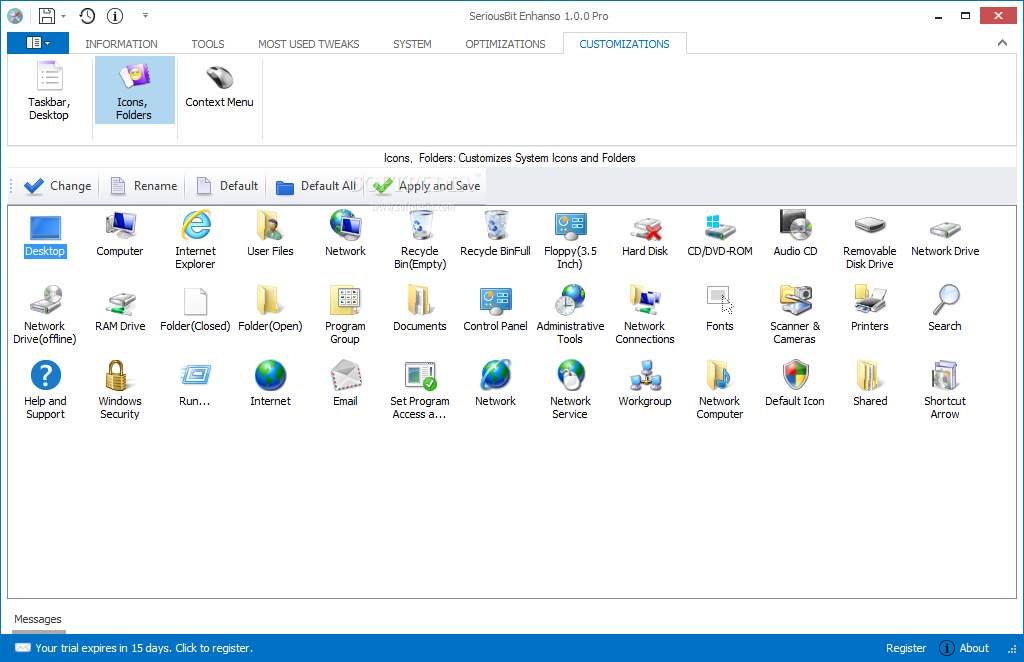Select the Computer icon item
Image resolution: width=1024 pixels, height=662 pixels.
click(120, 235)
